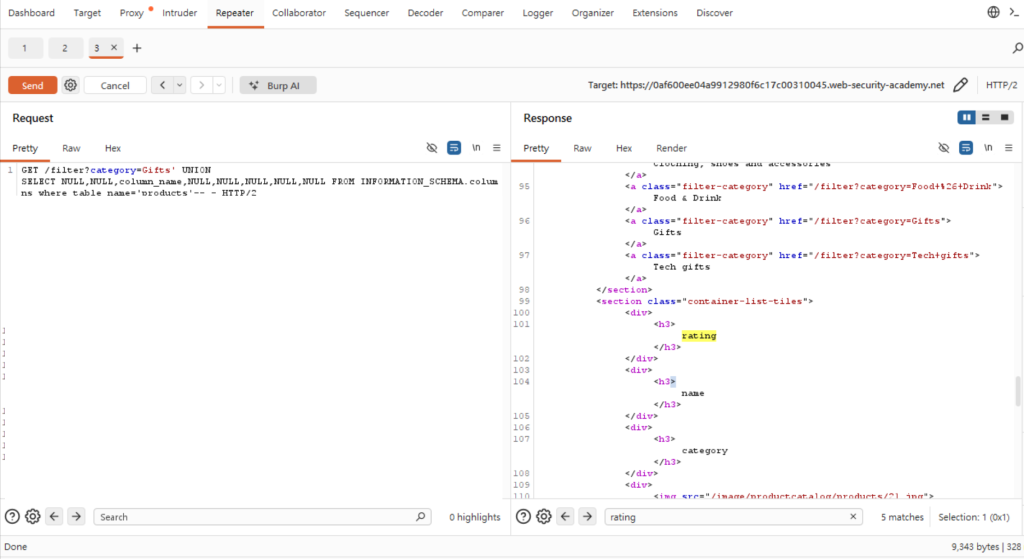Open help for Response search bar
Viewport: 1024px width, 559px height.
(x=523, y=517)
